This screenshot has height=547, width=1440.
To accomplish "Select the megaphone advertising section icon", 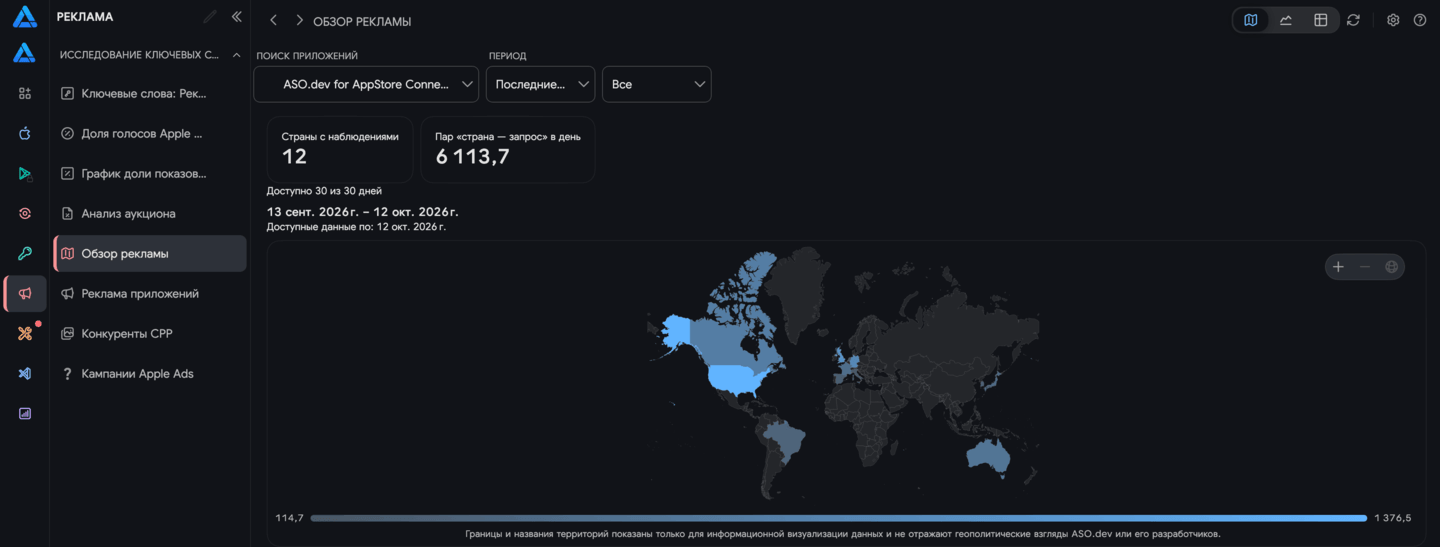I will point(25,293).
